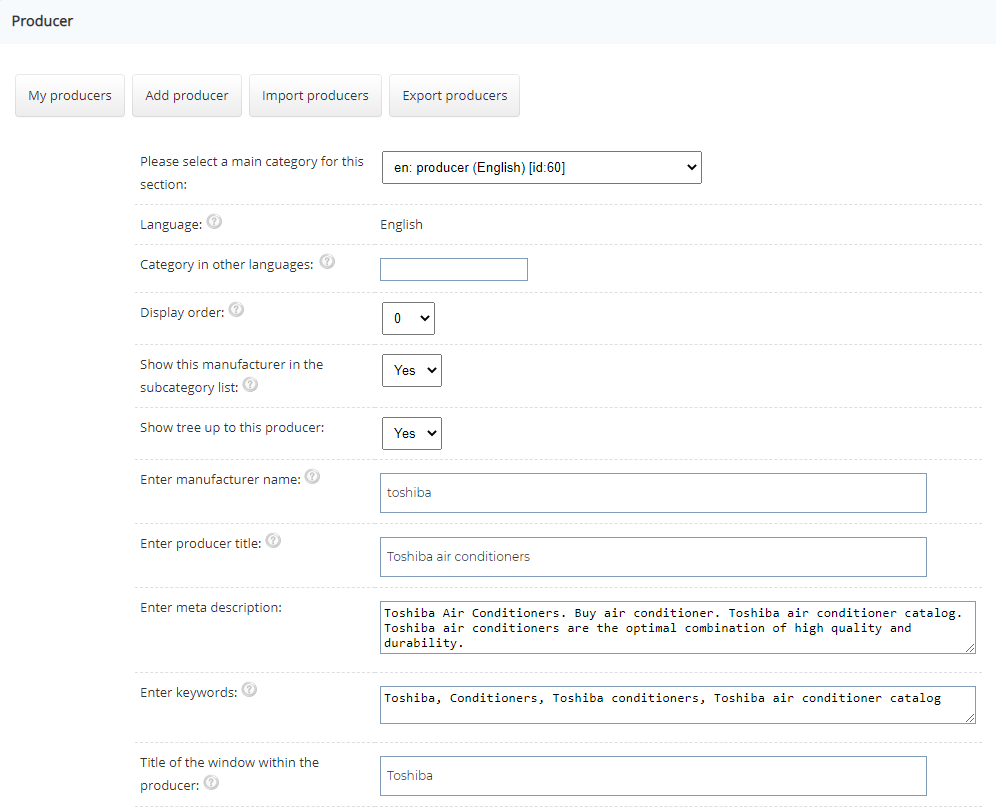Screen dimensions: 996x809
Task: Select Export producers
Action: 455,95
